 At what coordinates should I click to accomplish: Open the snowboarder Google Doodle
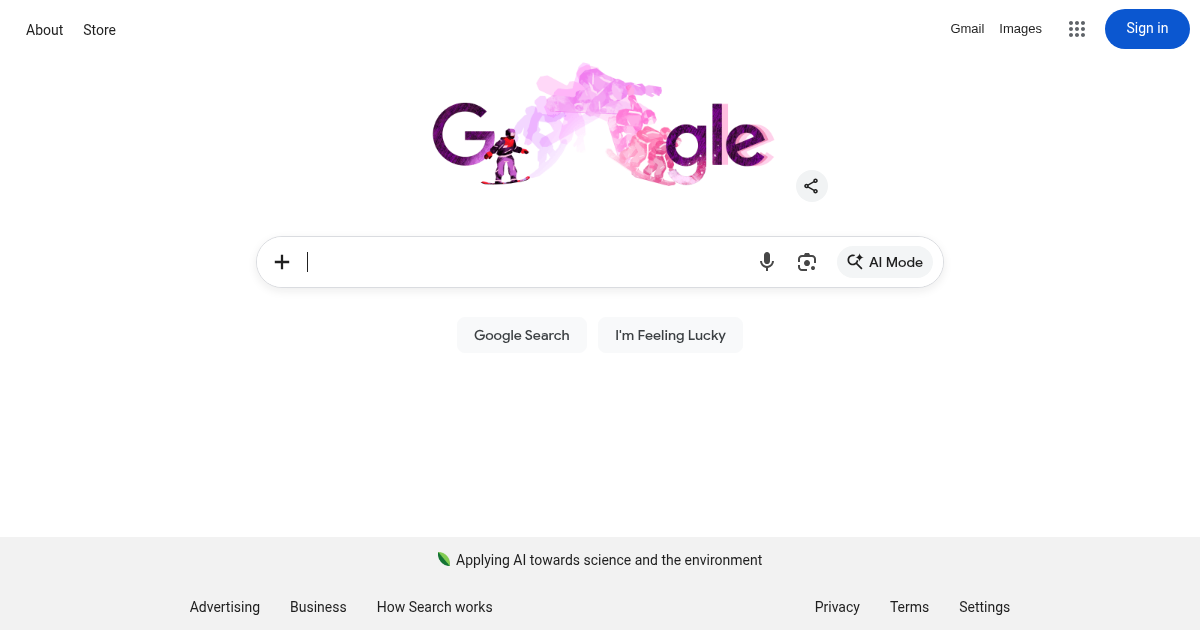(602, 126)
